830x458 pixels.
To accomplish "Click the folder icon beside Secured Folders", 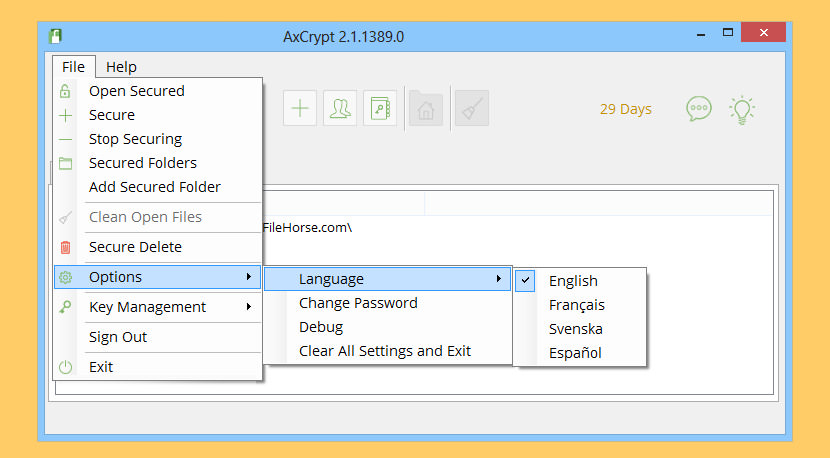I will (x=65, y=163).
